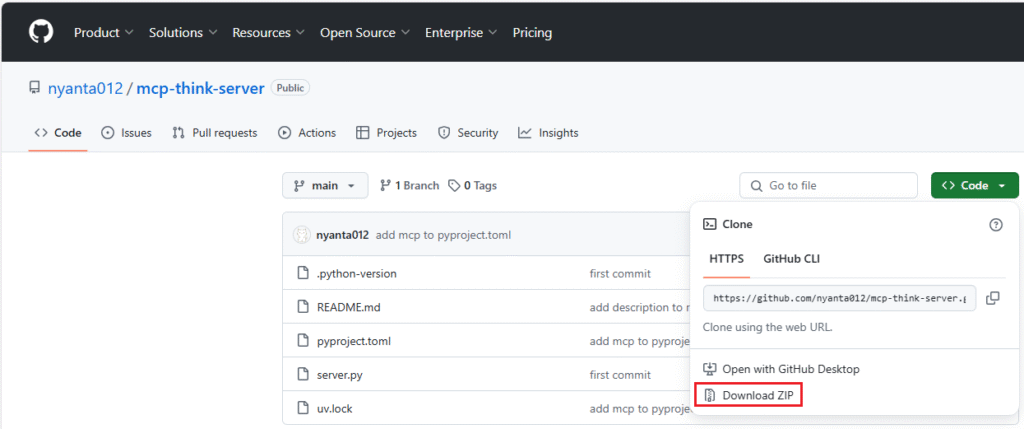Select the GitHub CLI clone tab
Image resolution: width=1024 pixels, height=429 pixels.
click(792, 259)
